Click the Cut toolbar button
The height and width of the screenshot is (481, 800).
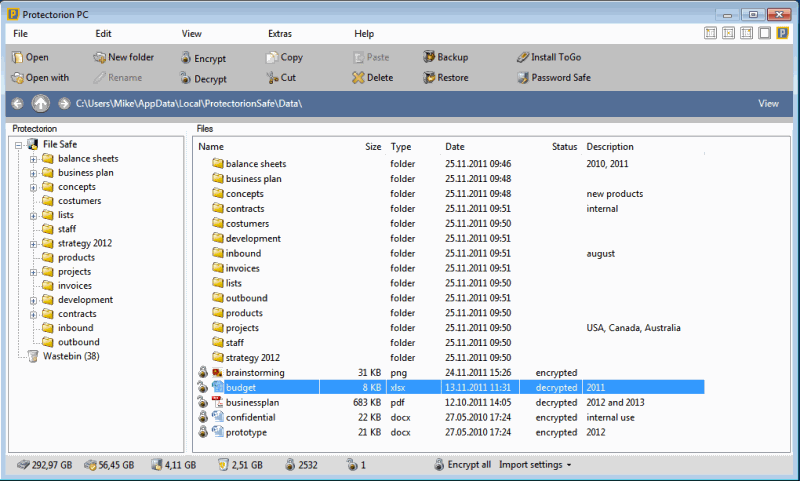[281, 78]
